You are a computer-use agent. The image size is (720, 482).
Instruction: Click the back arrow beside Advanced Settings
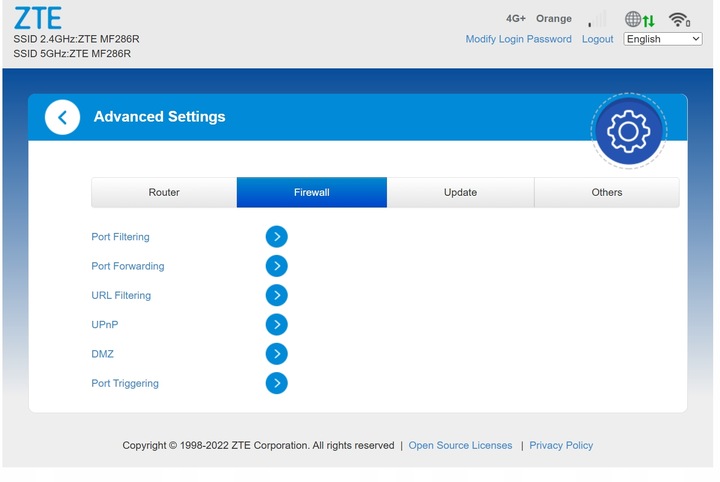tap(62, 117)
